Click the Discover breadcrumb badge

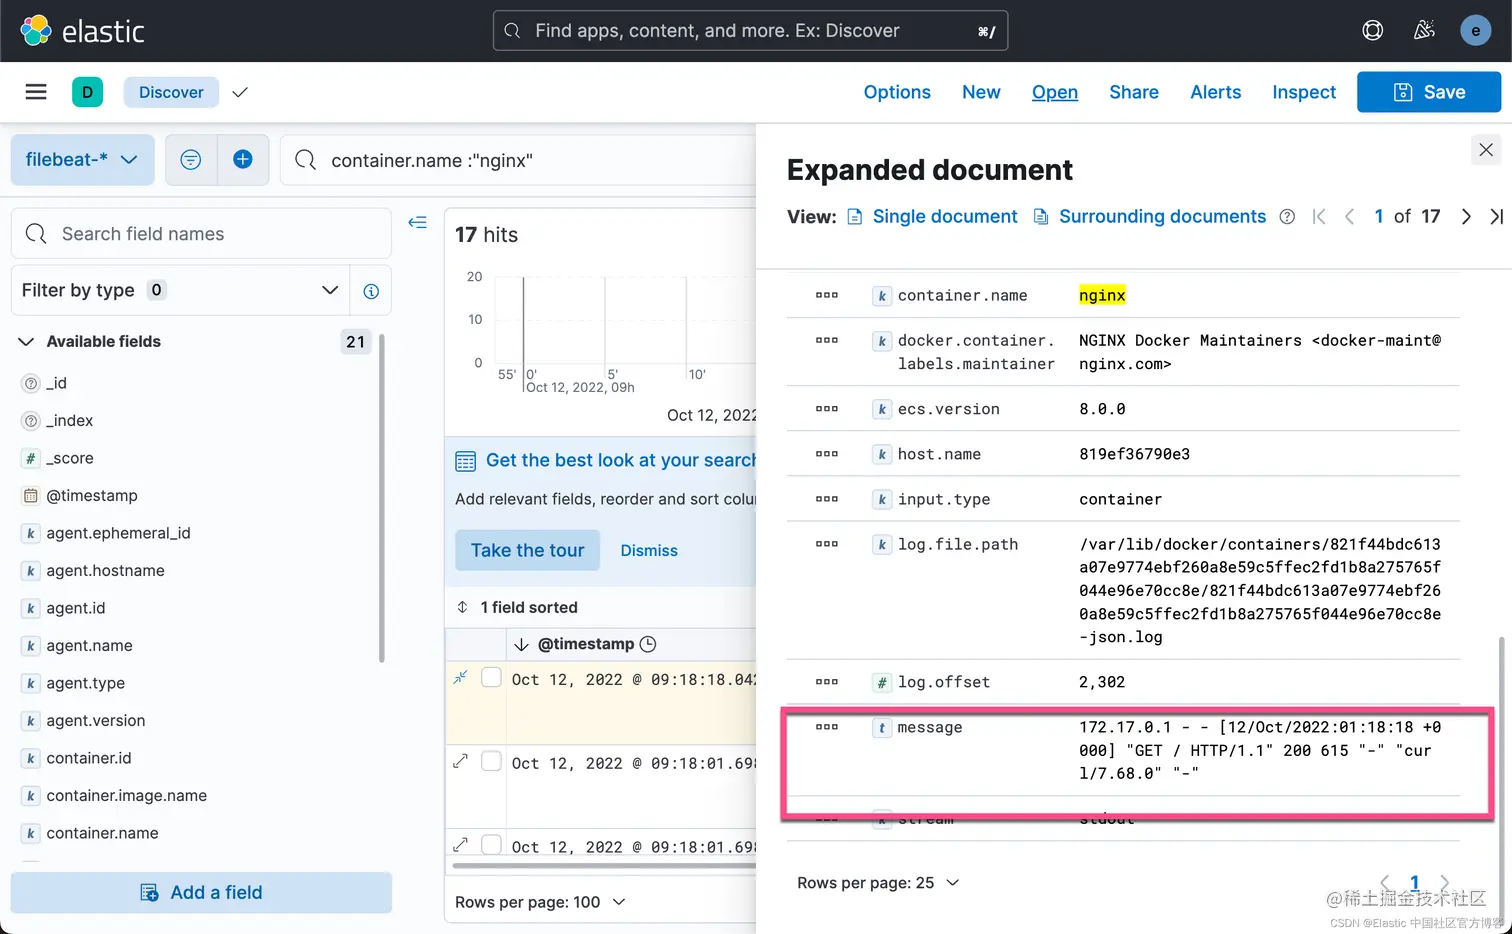[x=171, y=92]
